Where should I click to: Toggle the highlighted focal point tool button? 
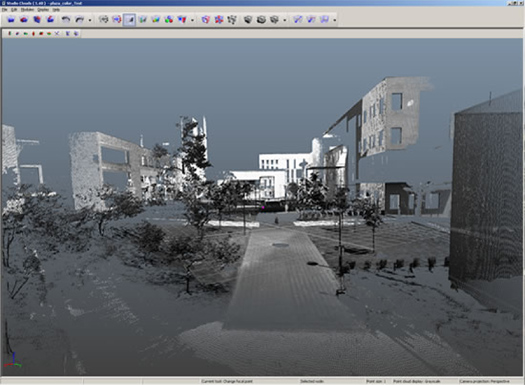click(129, 20)
